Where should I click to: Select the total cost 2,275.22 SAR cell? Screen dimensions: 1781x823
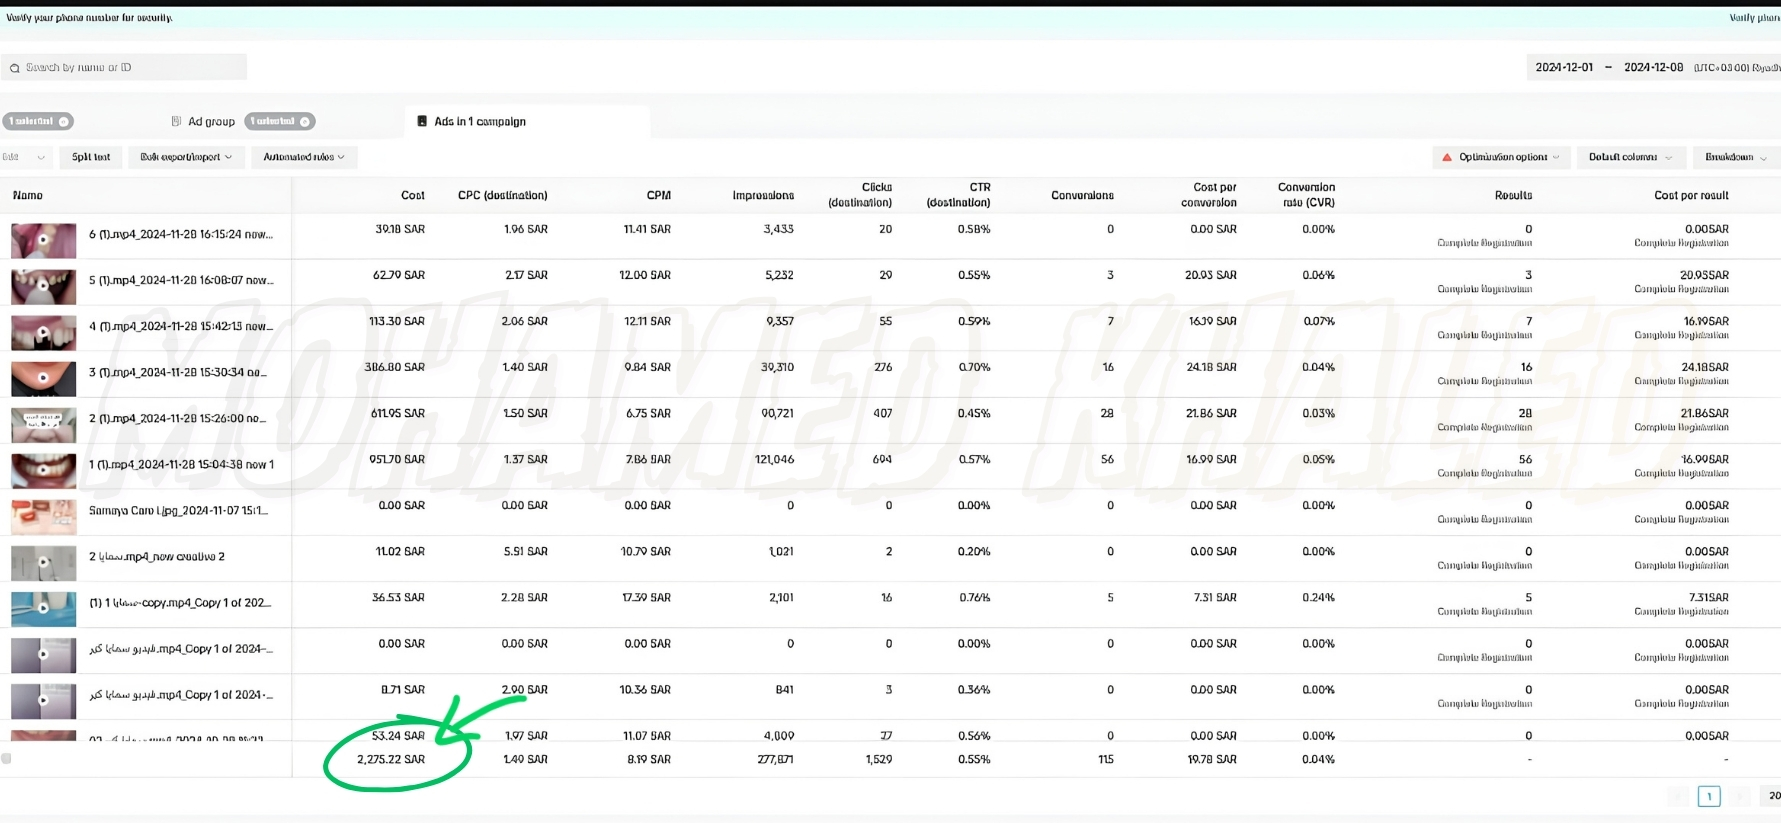391,759
